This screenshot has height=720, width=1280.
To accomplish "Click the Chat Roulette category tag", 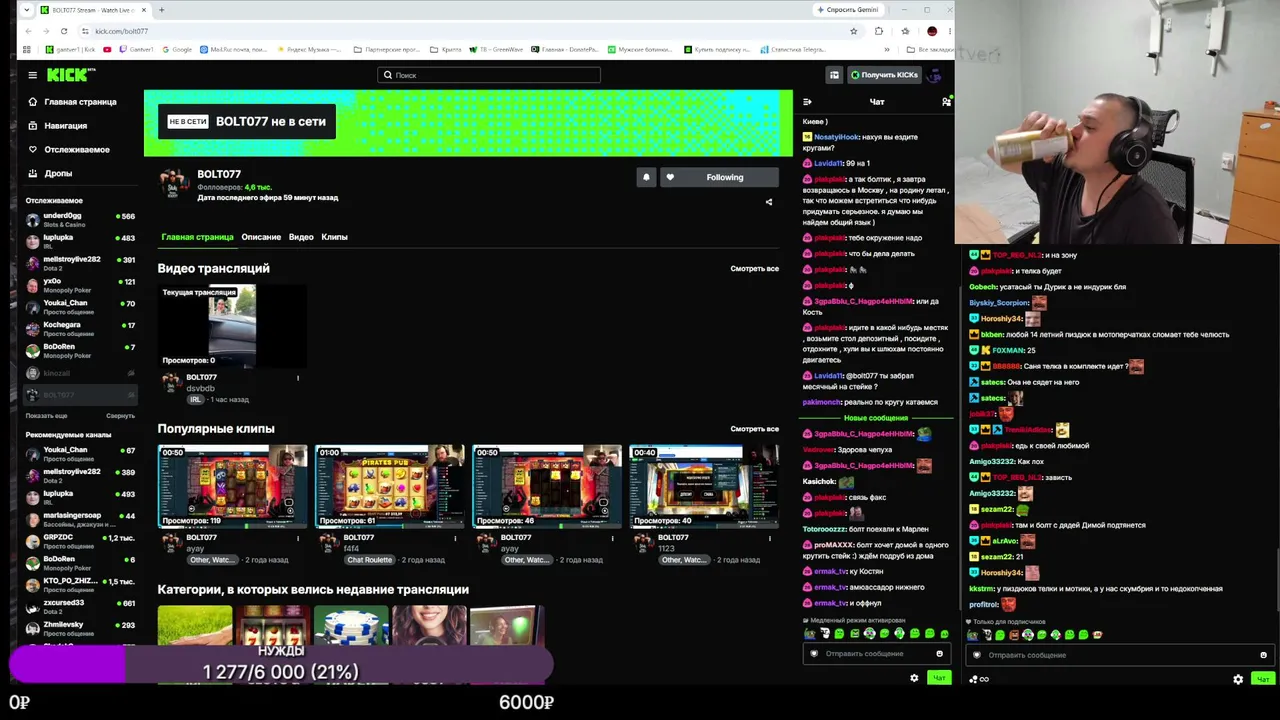I will 370,560.
